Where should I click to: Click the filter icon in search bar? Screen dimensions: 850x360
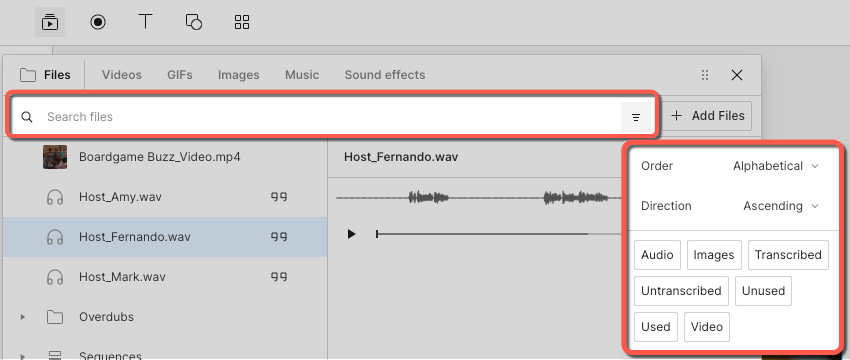pyautogui.click(x=636, y=117)
